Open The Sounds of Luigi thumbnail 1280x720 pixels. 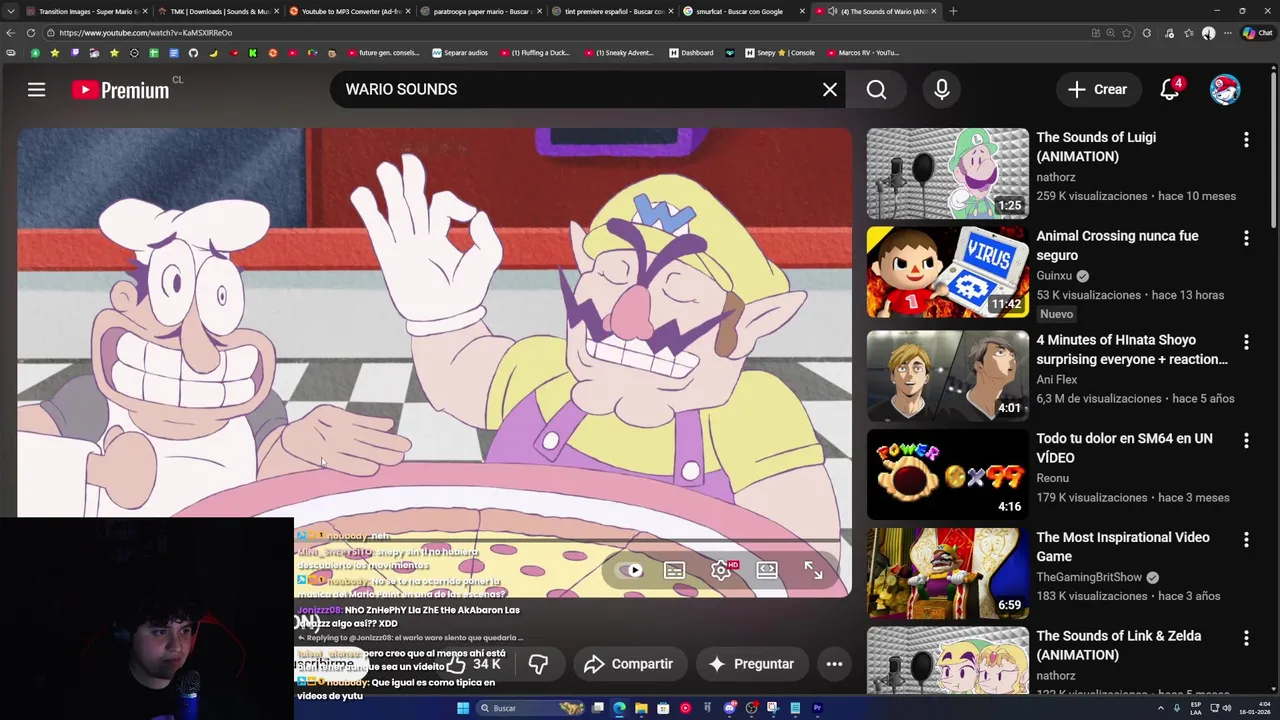(x=947, y=173)
